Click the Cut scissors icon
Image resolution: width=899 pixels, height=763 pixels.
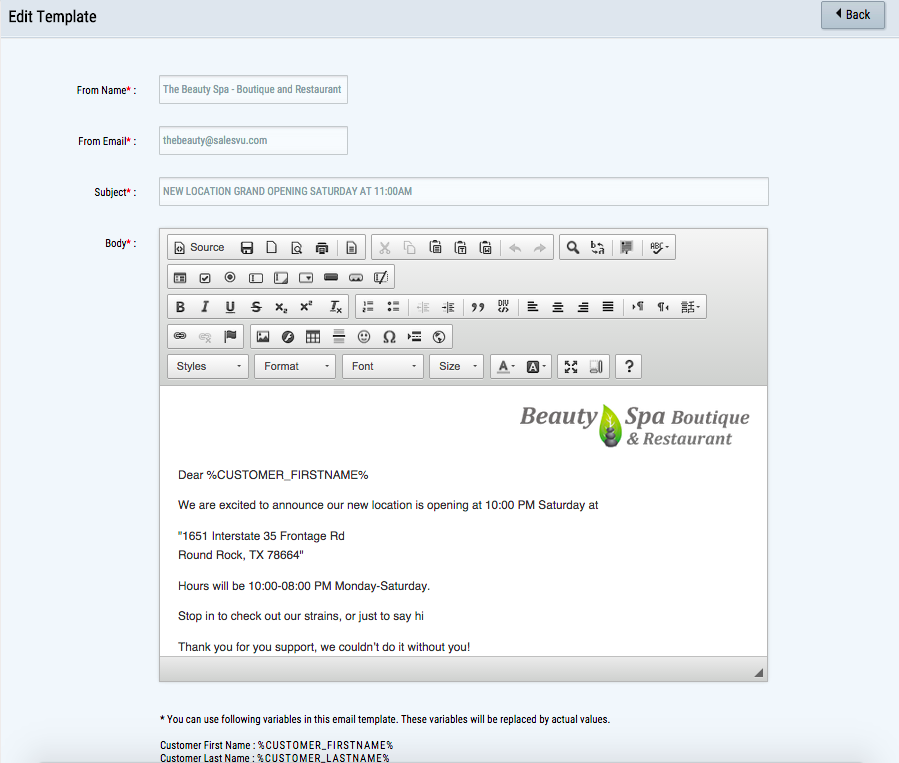tap(385, 248)
